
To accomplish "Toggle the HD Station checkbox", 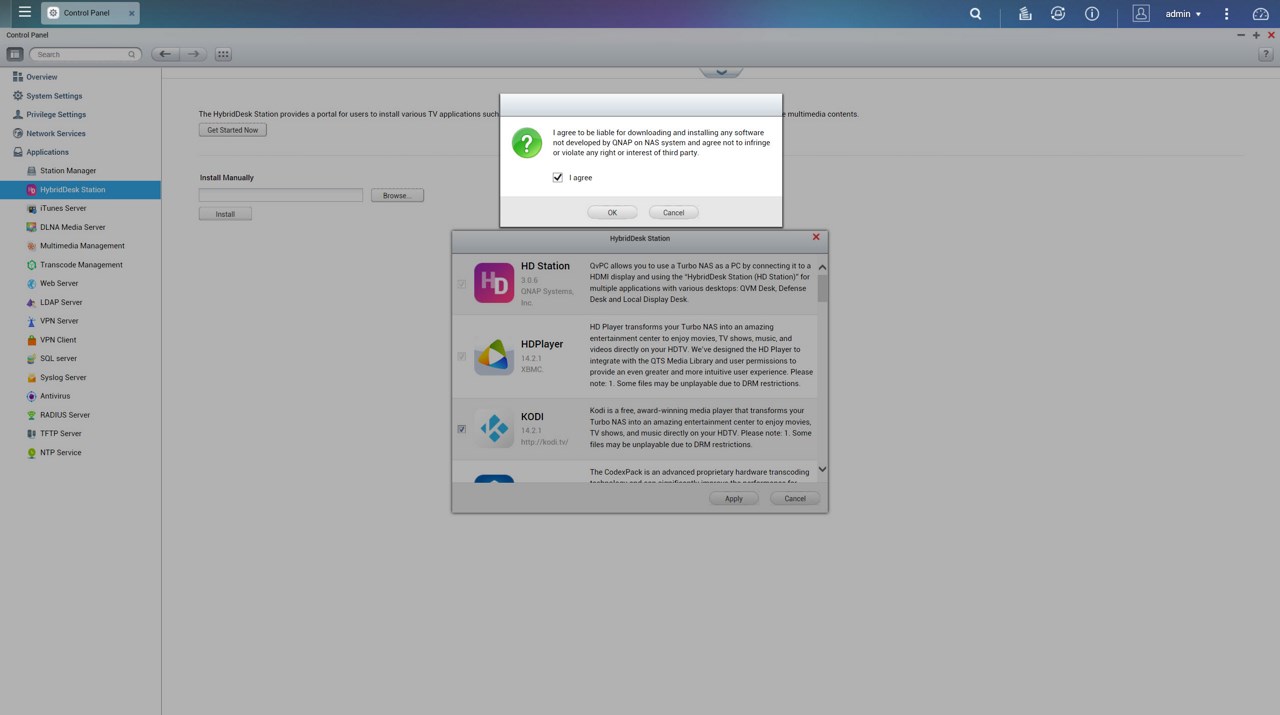I will [461, 284].
